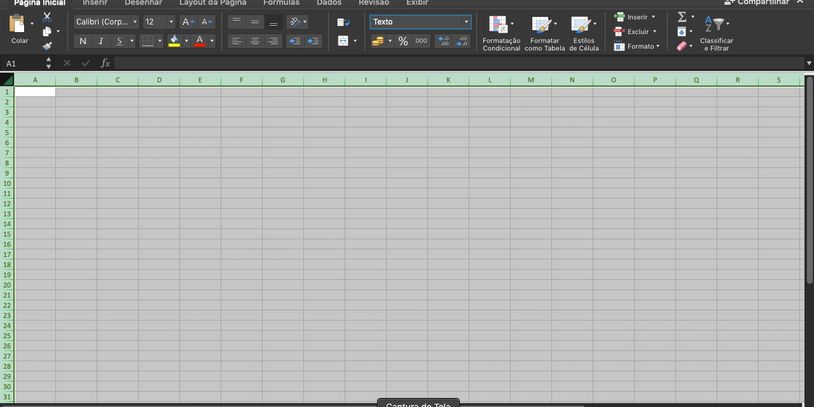This screenshot has width=814, height=407.
Task: Toggle underline (S) formatting
Action: point(119,41)
